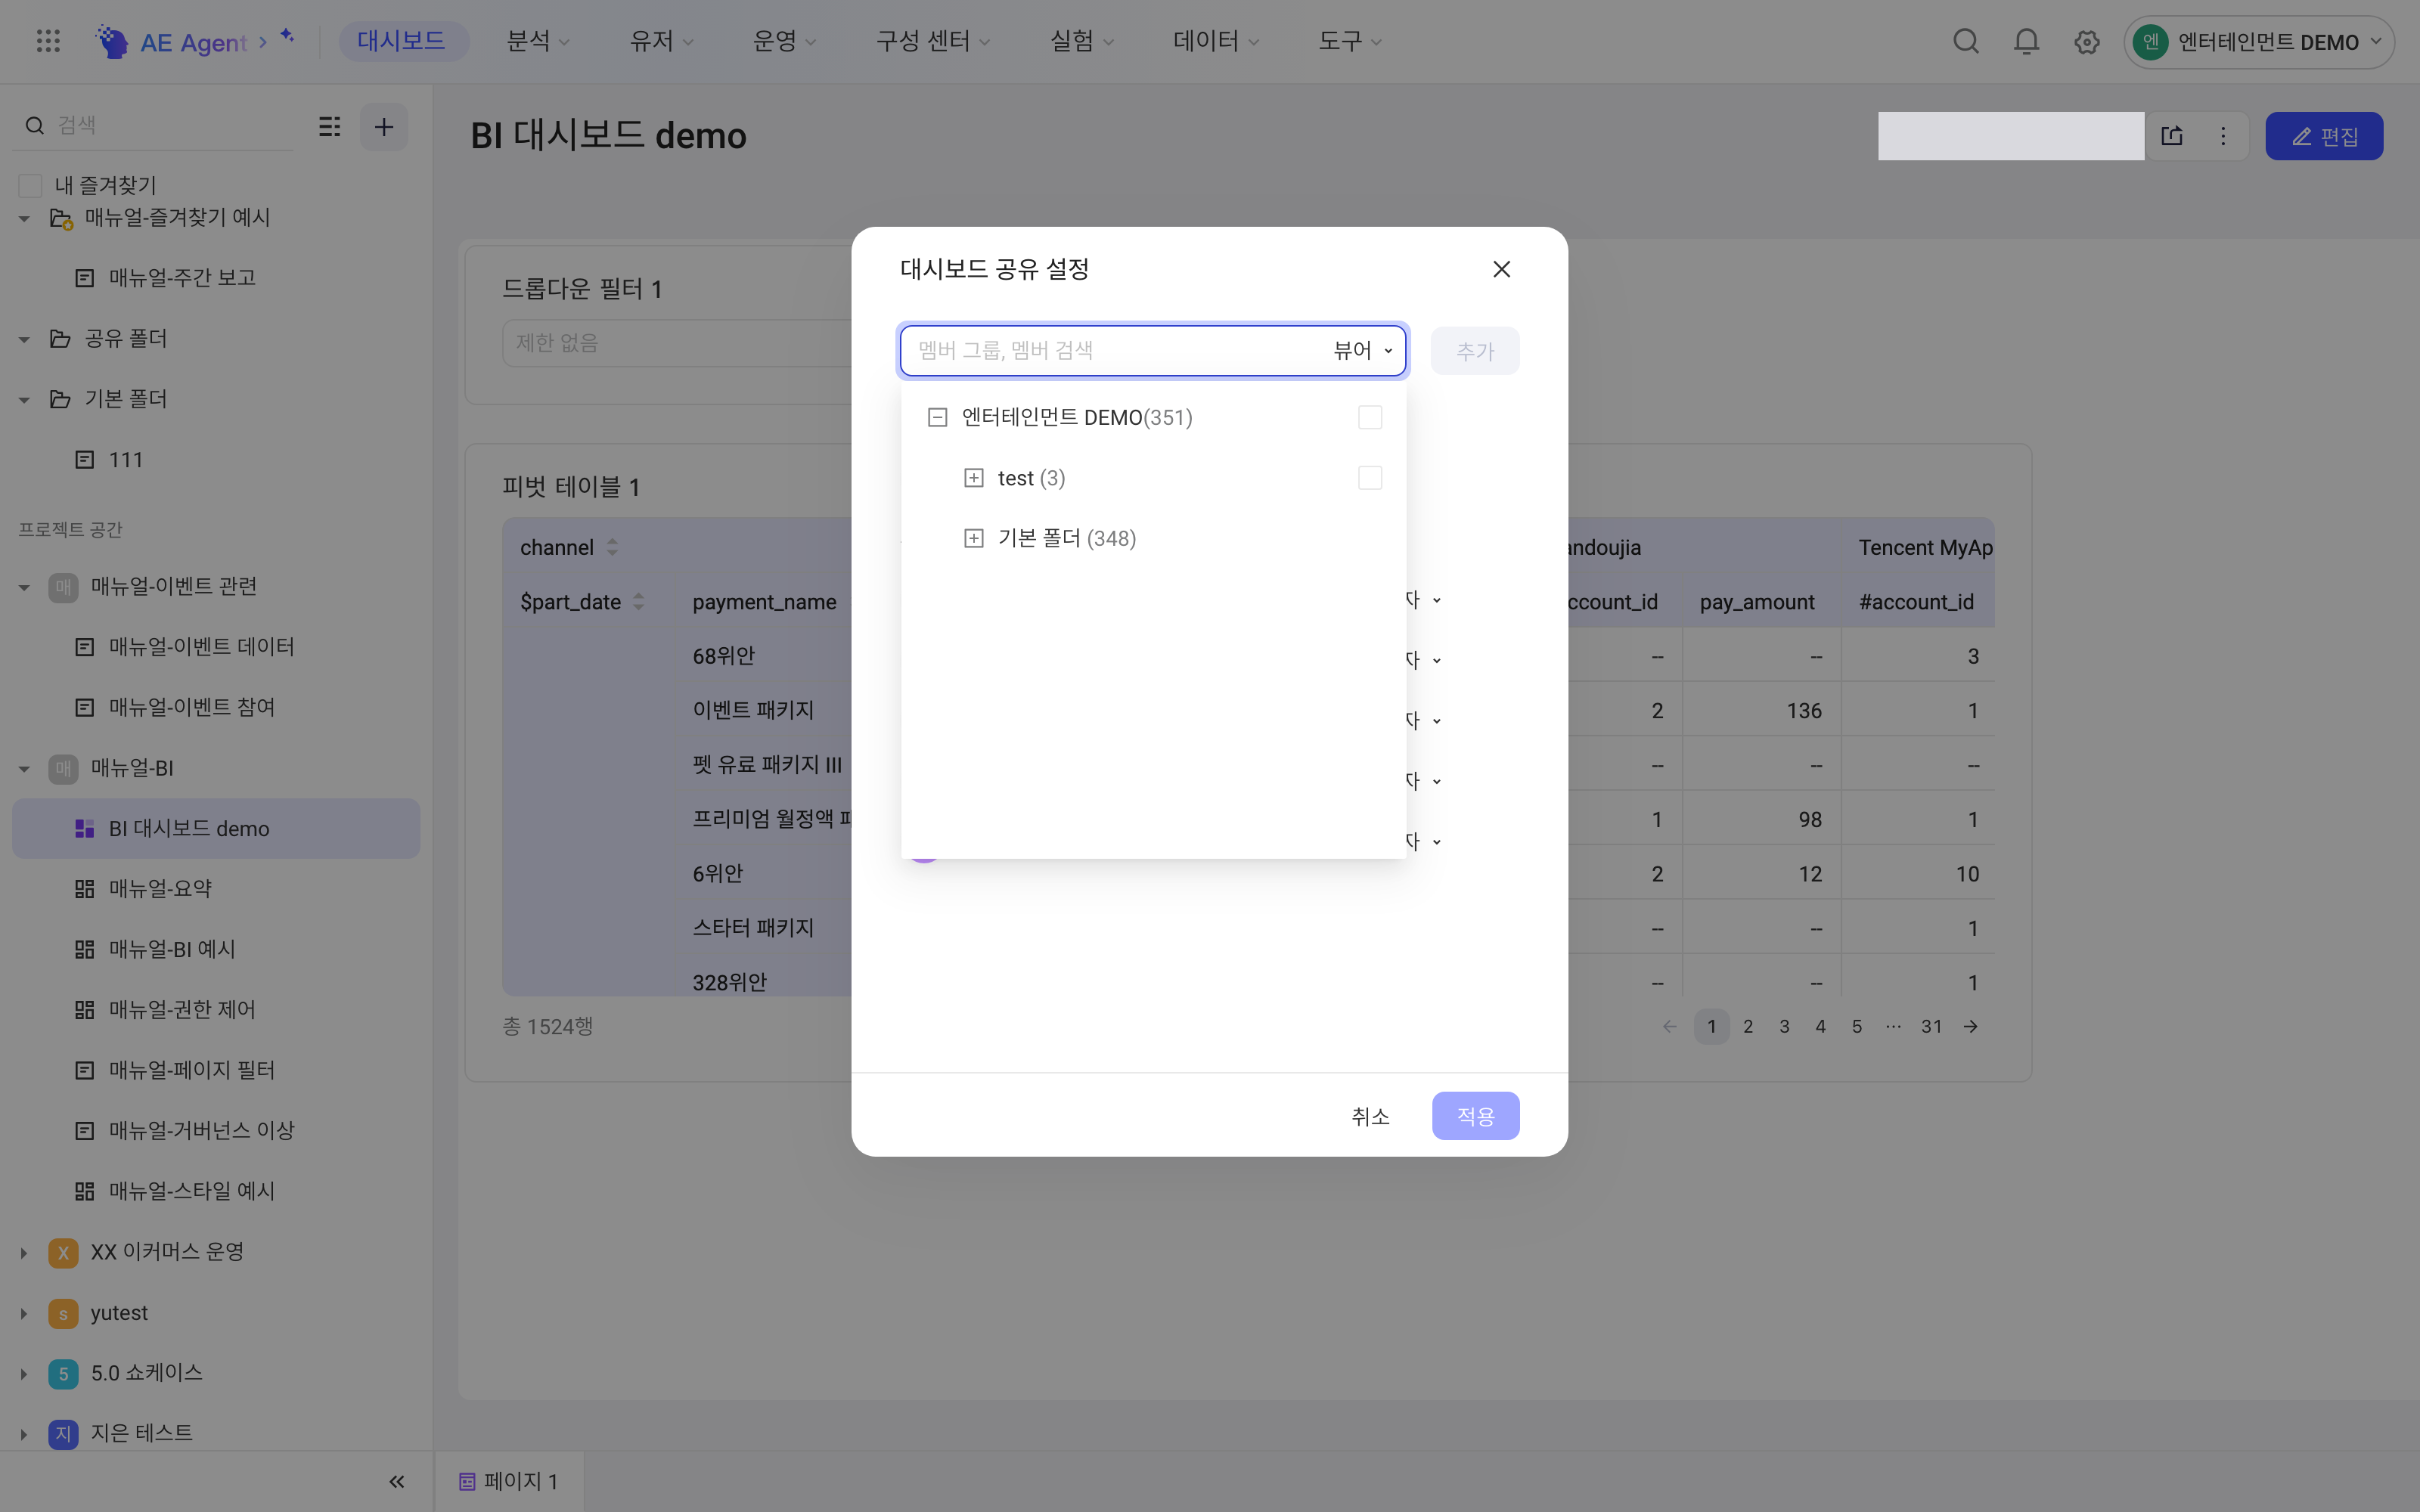The width and height of the screenshot is (2420, 1512).
Task: Collapse the sidebar with double chevron
Action: (x=396, y=1482)
